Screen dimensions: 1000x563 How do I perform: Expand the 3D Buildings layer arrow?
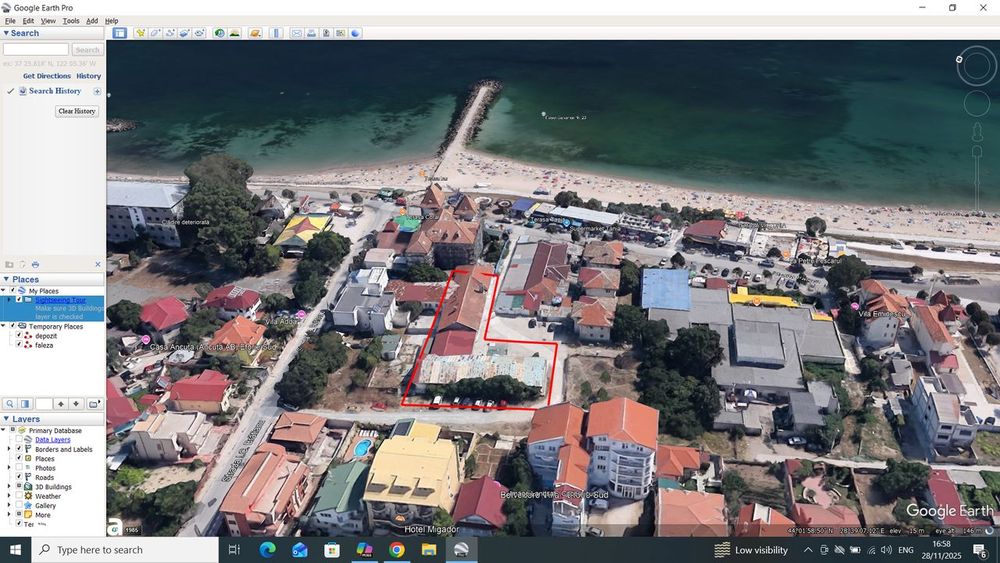click(x=9, y=486)
